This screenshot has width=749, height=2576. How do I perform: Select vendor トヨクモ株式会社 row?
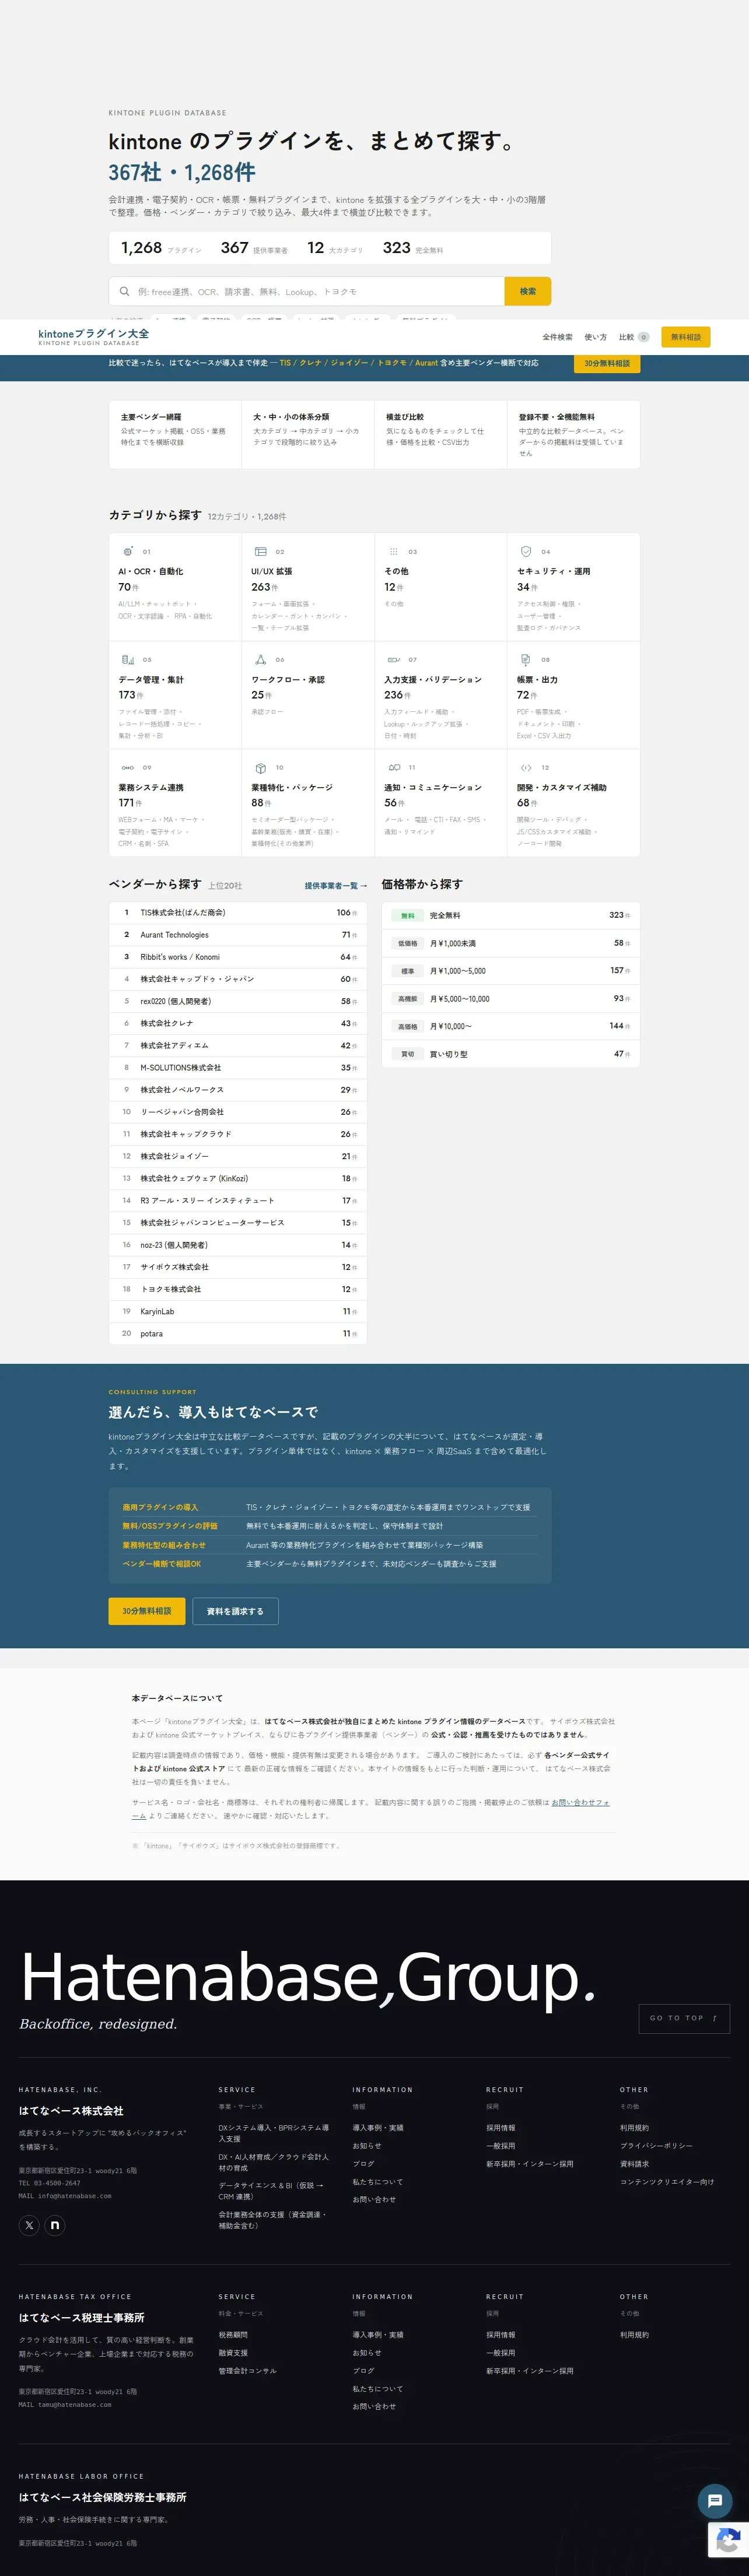238,1289
